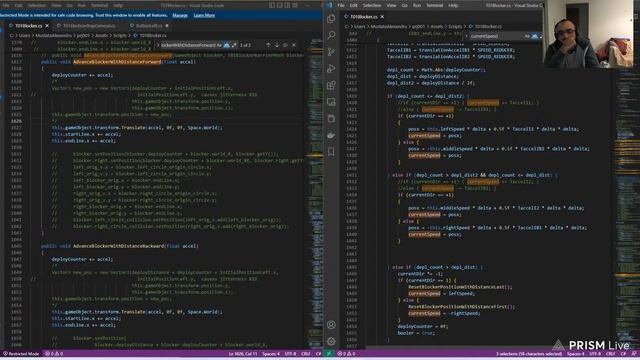Toggle Match Case in left find widget
This screenshot has width=640, height=360.
click(x=219, y=45)
